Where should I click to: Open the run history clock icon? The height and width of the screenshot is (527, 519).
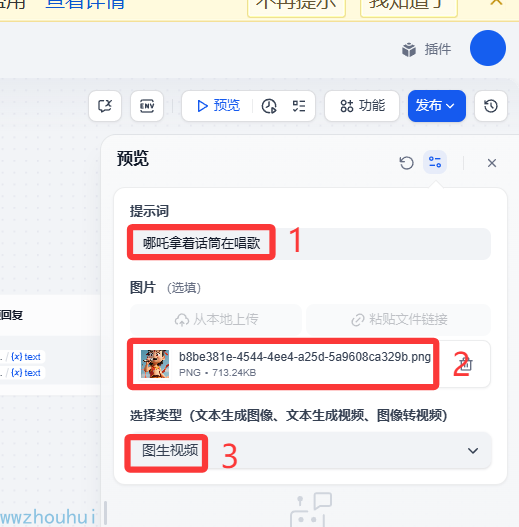coord(269,106)
